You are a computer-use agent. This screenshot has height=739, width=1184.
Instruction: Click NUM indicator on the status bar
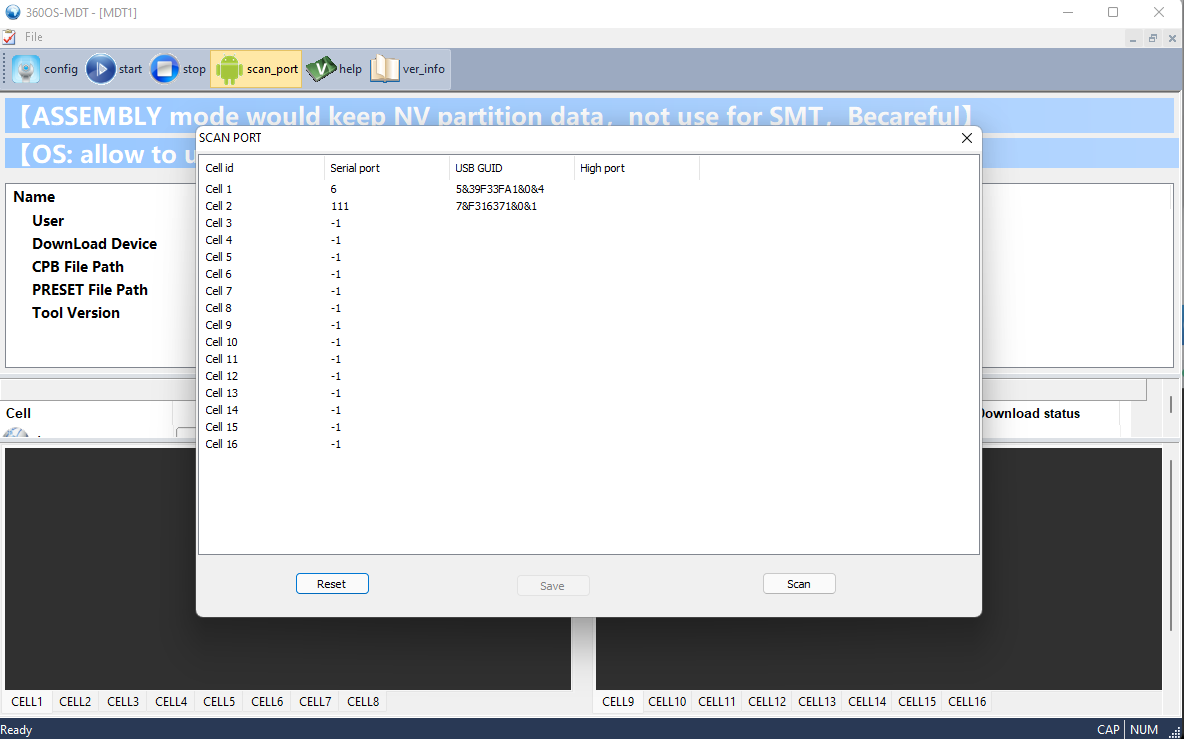pyautogui.click(x=1143, y=729)
